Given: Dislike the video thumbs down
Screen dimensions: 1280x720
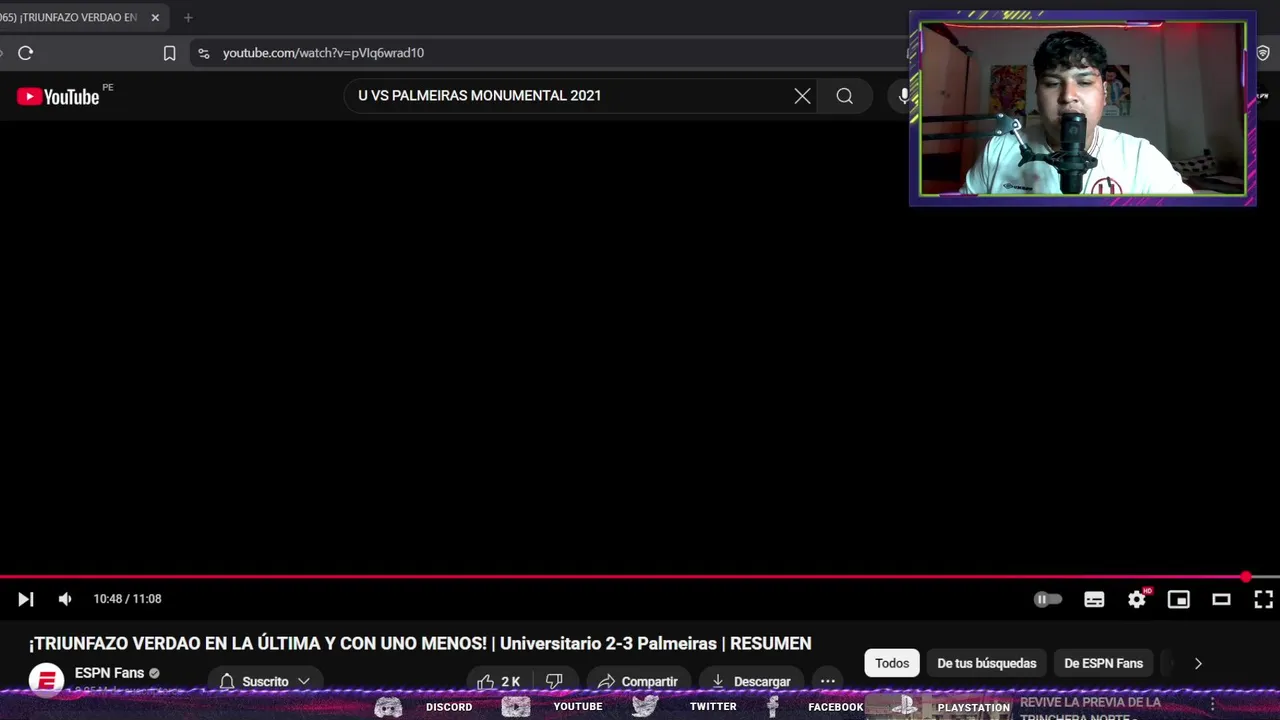Looking at the screenshot, I should [x=554, y=681].
